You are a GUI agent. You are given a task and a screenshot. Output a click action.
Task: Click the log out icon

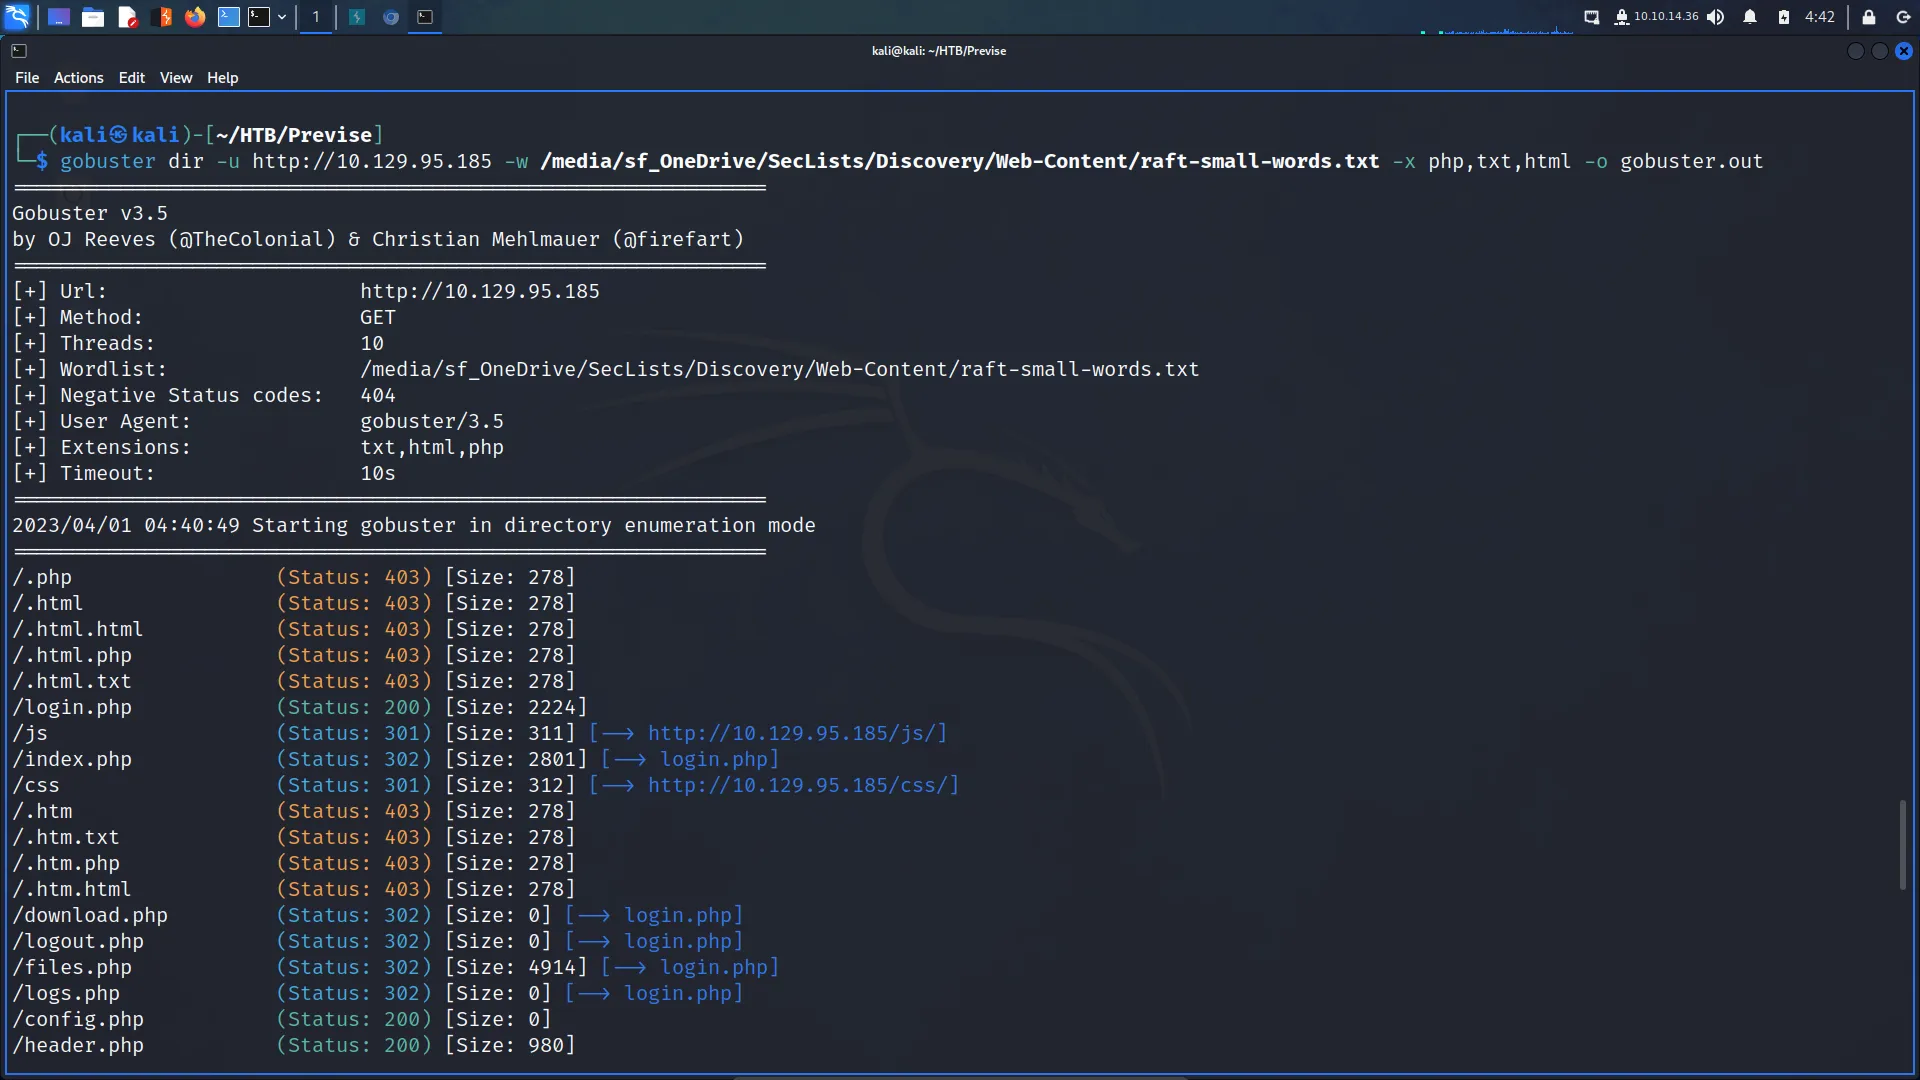[1903, 17]
